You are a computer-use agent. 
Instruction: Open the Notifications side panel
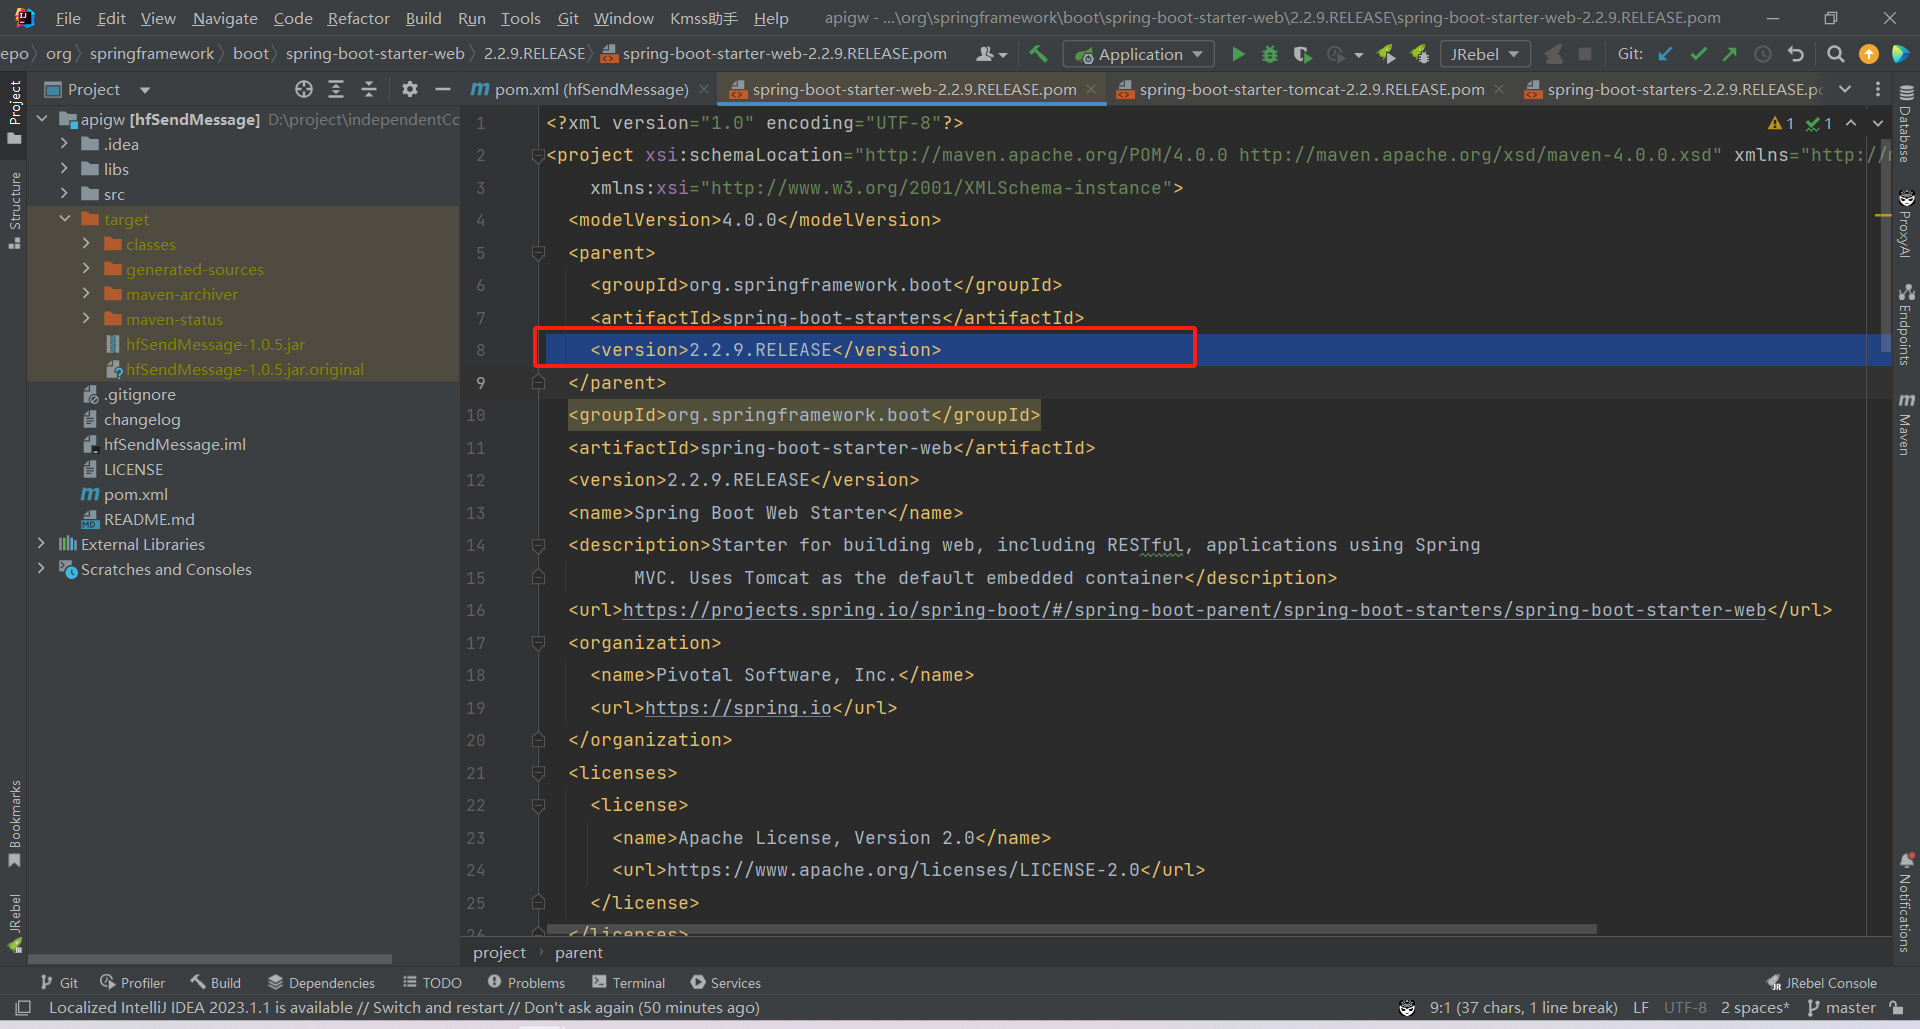1906,902
